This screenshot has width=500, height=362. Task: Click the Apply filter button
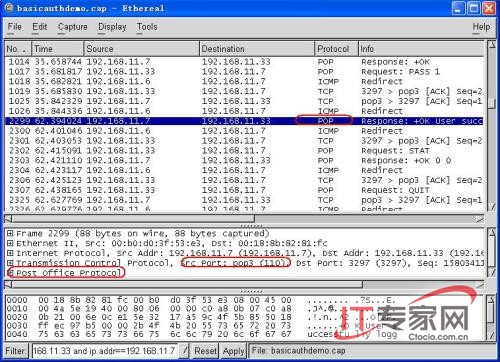click(233, 351)
